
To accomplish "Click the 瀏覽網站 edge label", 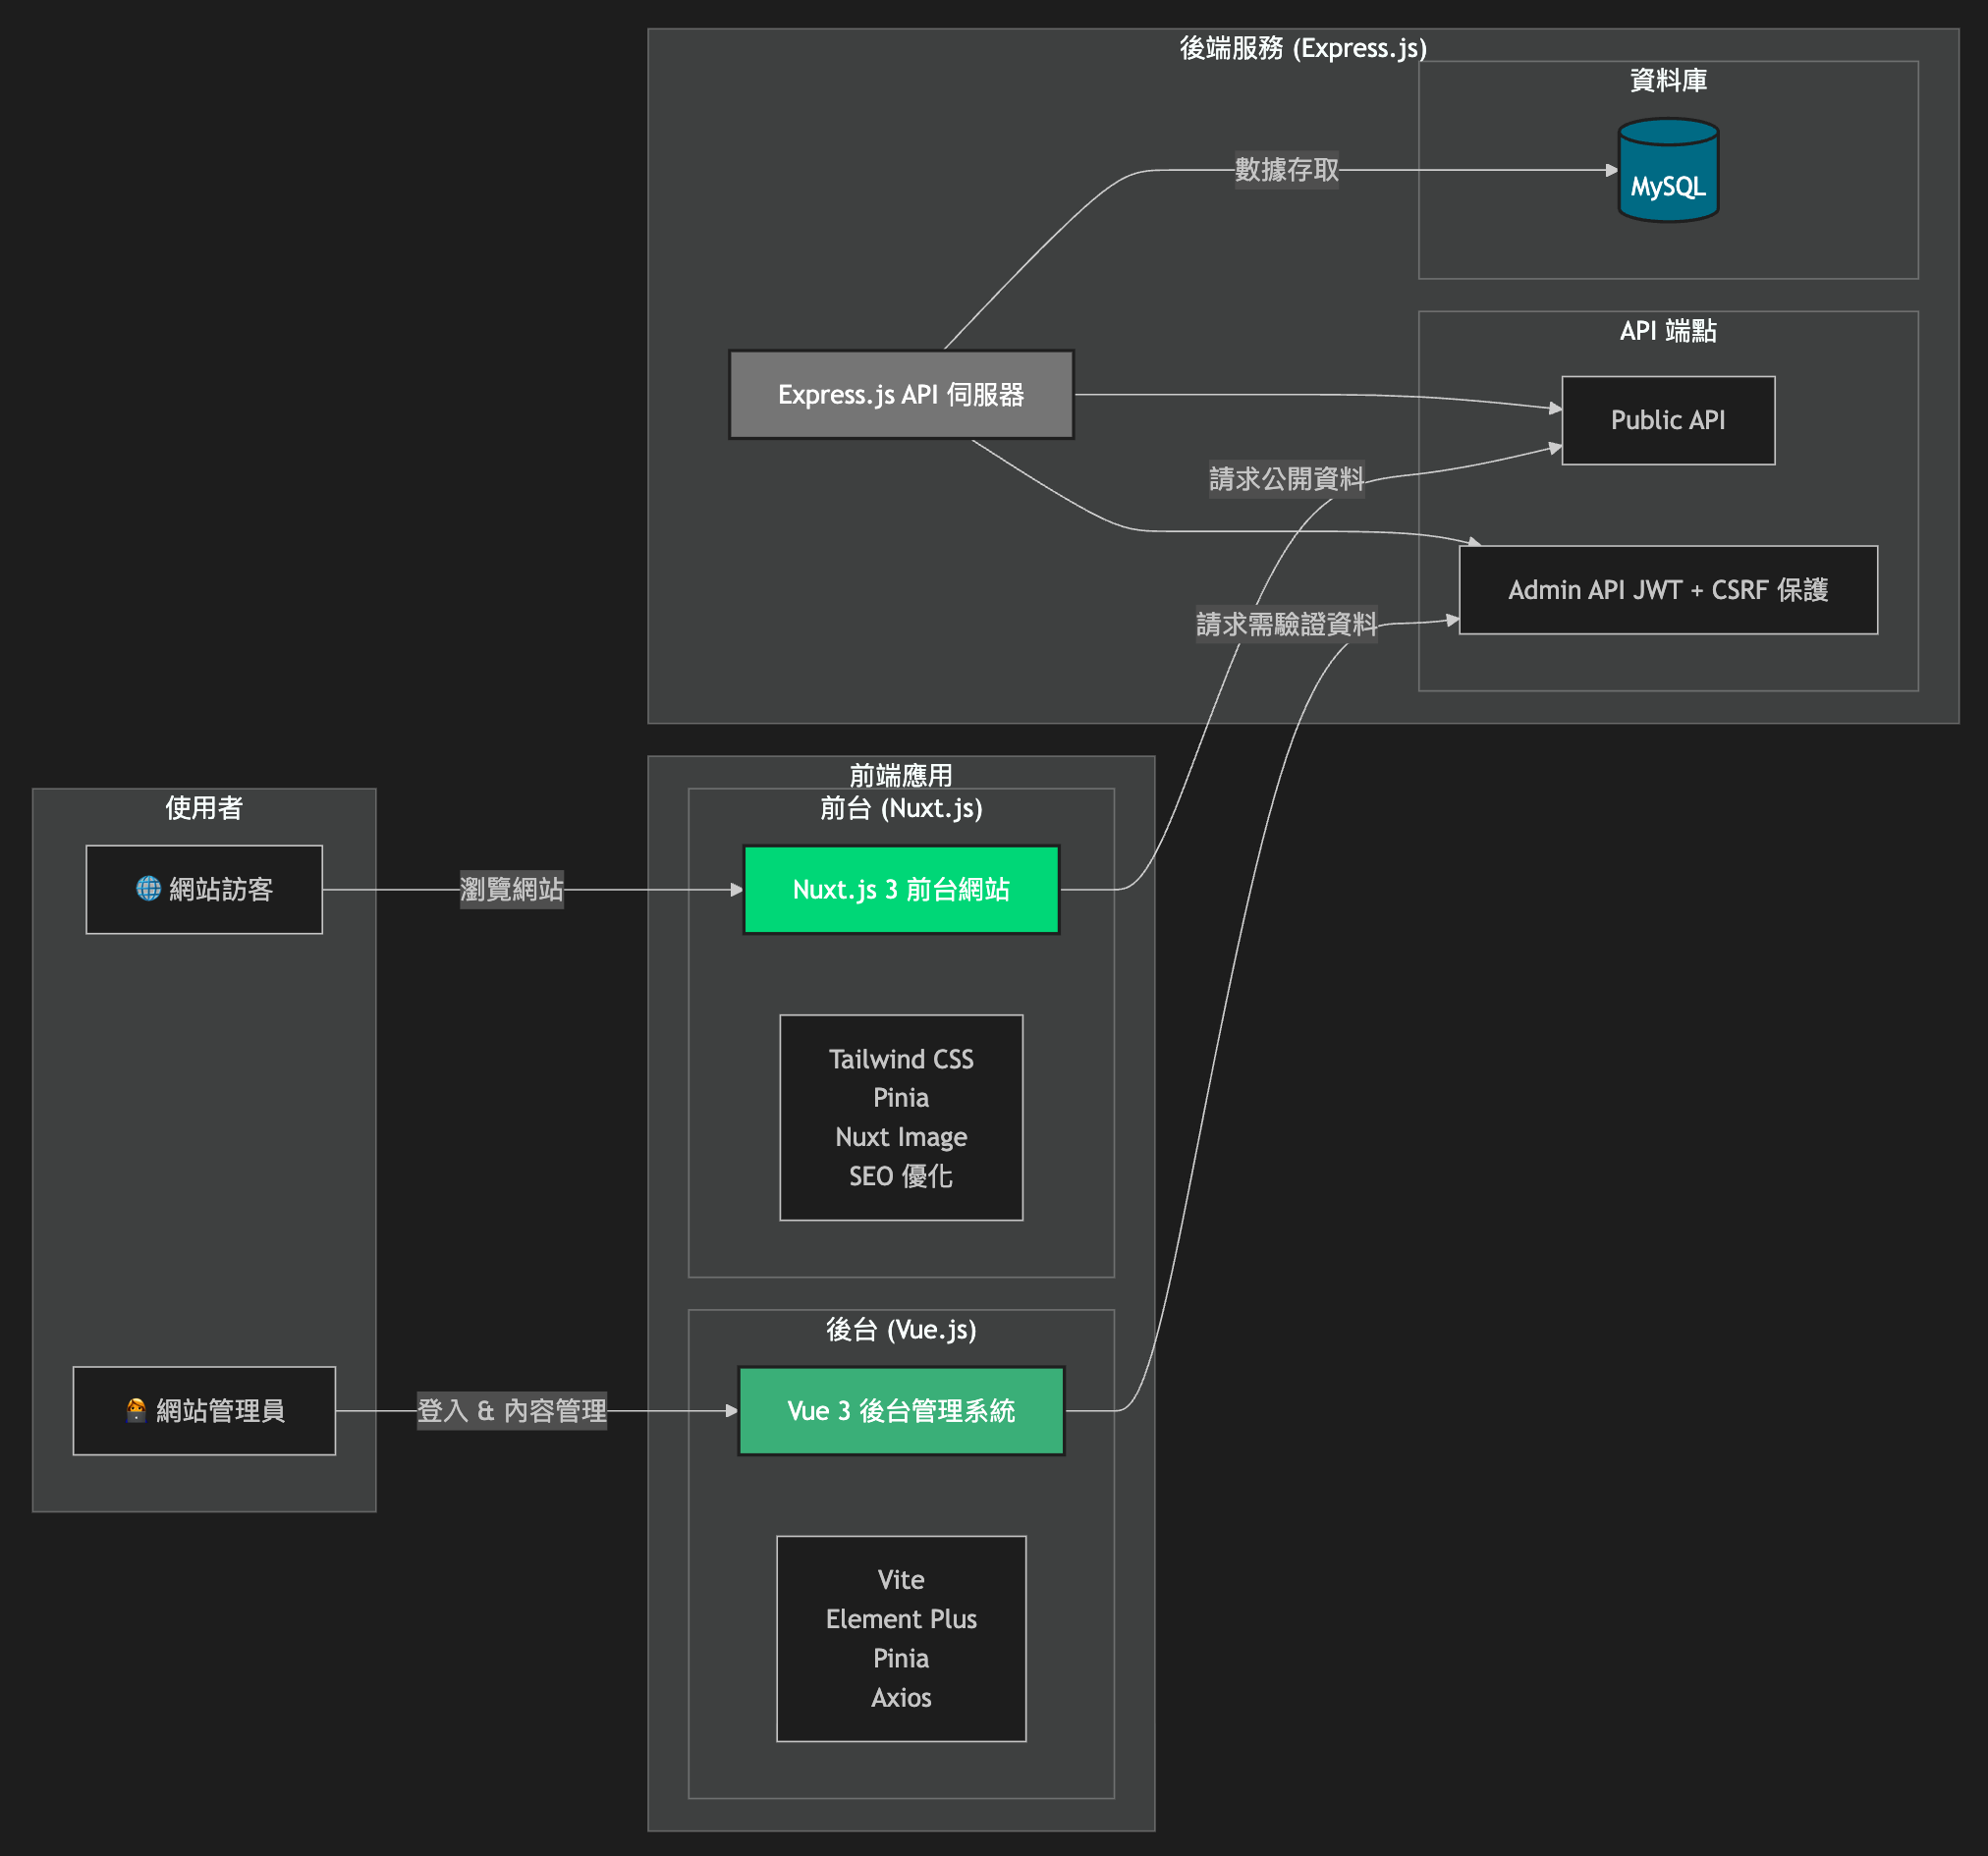I will (x=511, y=889).
